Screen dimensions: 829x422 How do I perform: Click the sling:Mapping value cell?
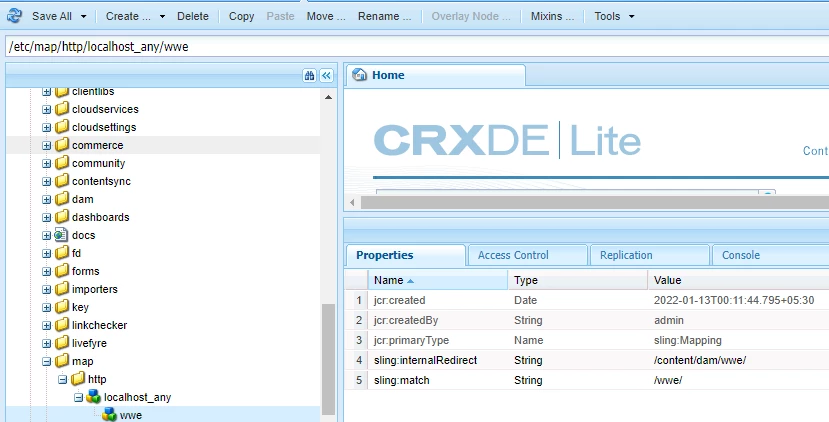click(739, 340)
